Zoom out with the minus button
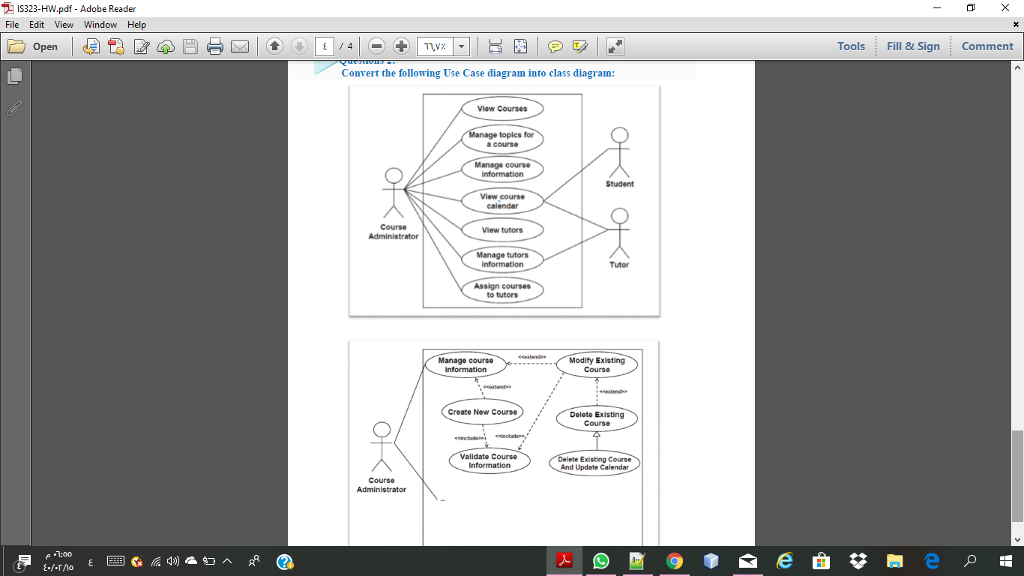Image resolution: width=1024 pixels, height=576 pixels. pos(376,46)
